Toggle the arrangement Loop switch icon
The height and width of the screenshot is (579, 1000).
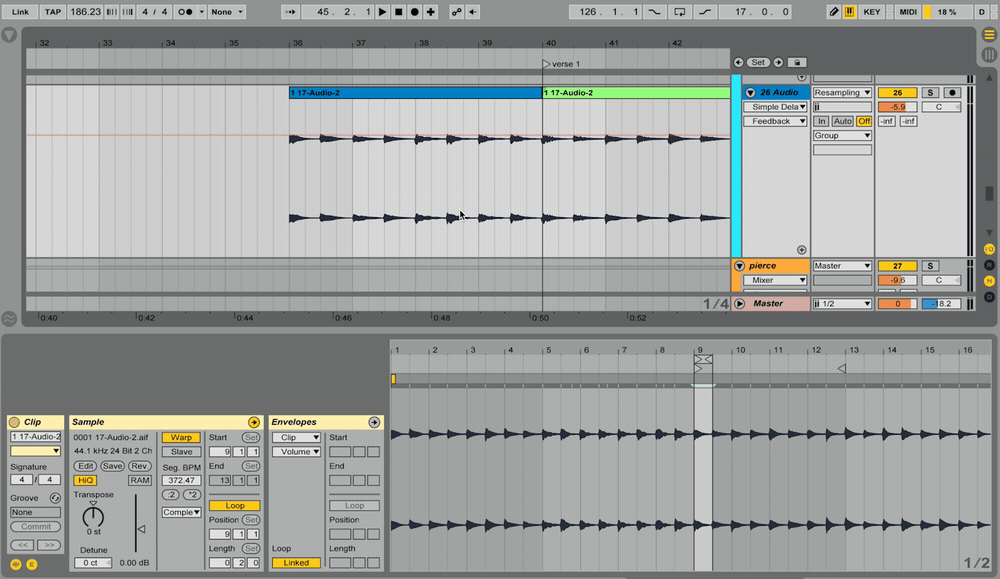[x=680, y=11]
